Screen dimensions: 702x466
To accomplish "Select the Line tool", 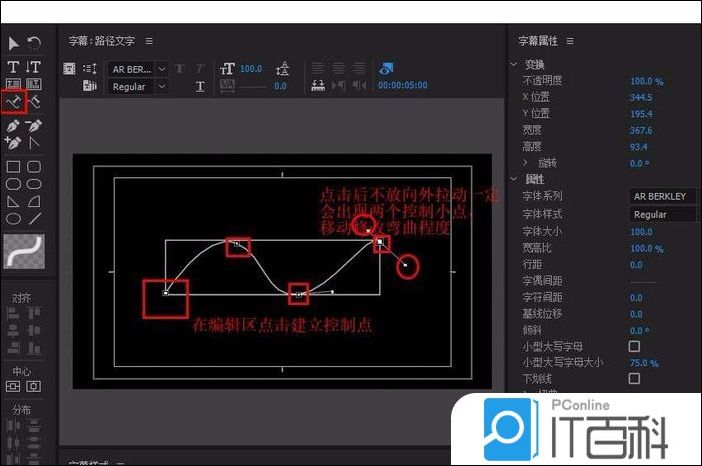I will tap(34, 219).
